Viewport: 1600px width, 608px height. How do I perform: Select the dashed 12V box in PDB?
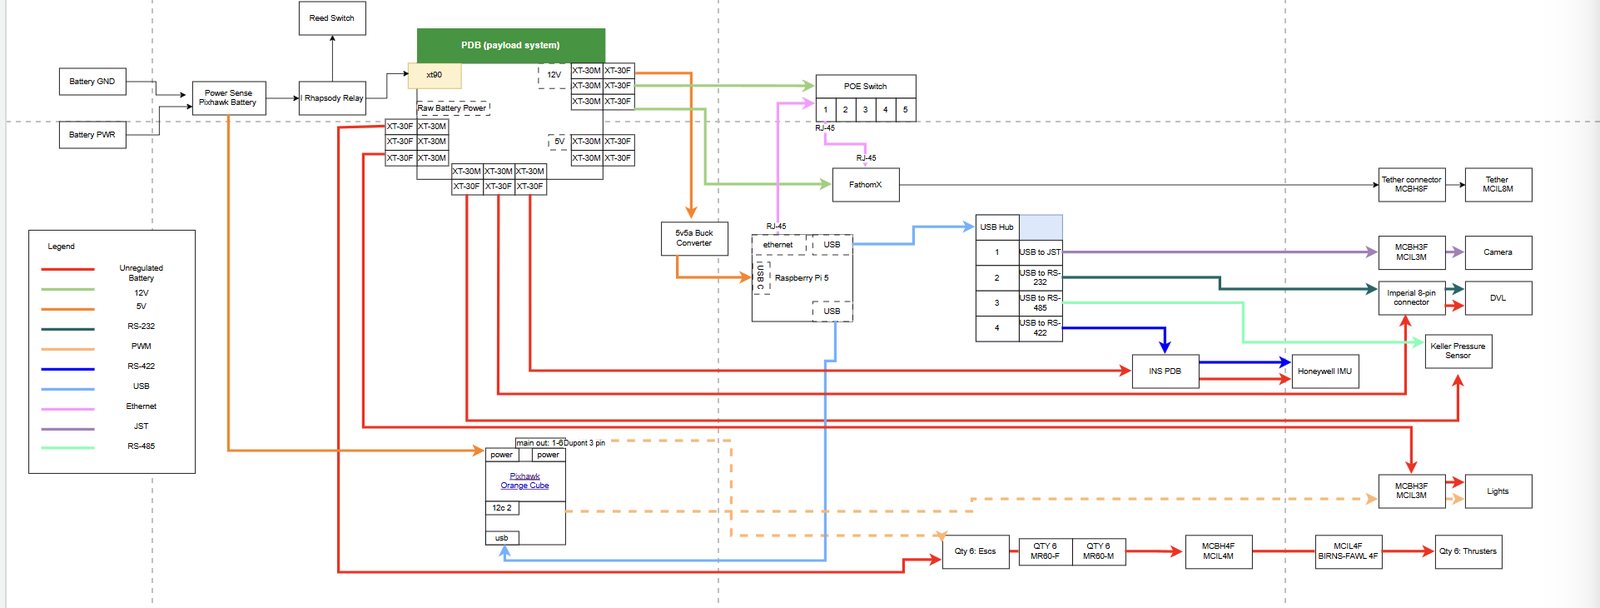coord(553,75)
